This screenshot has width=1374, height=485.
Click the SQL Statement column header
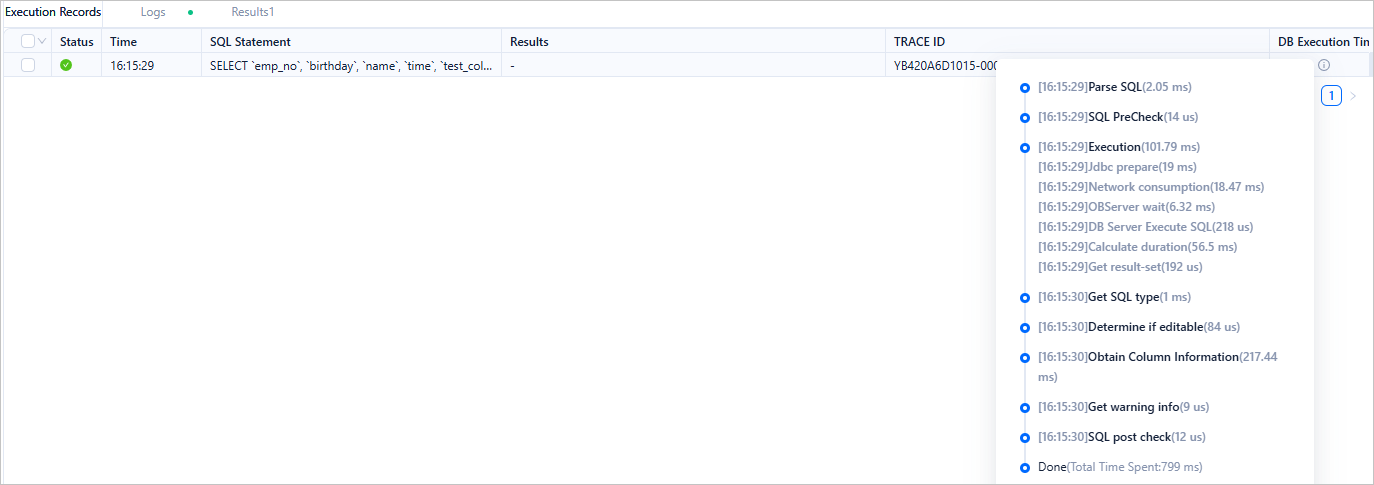pos(250,42)
